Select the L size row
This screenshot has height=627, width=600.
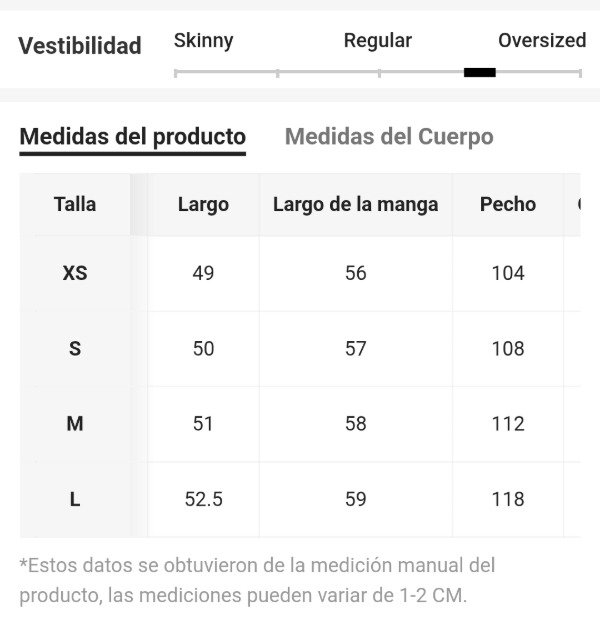click(75, 499)
